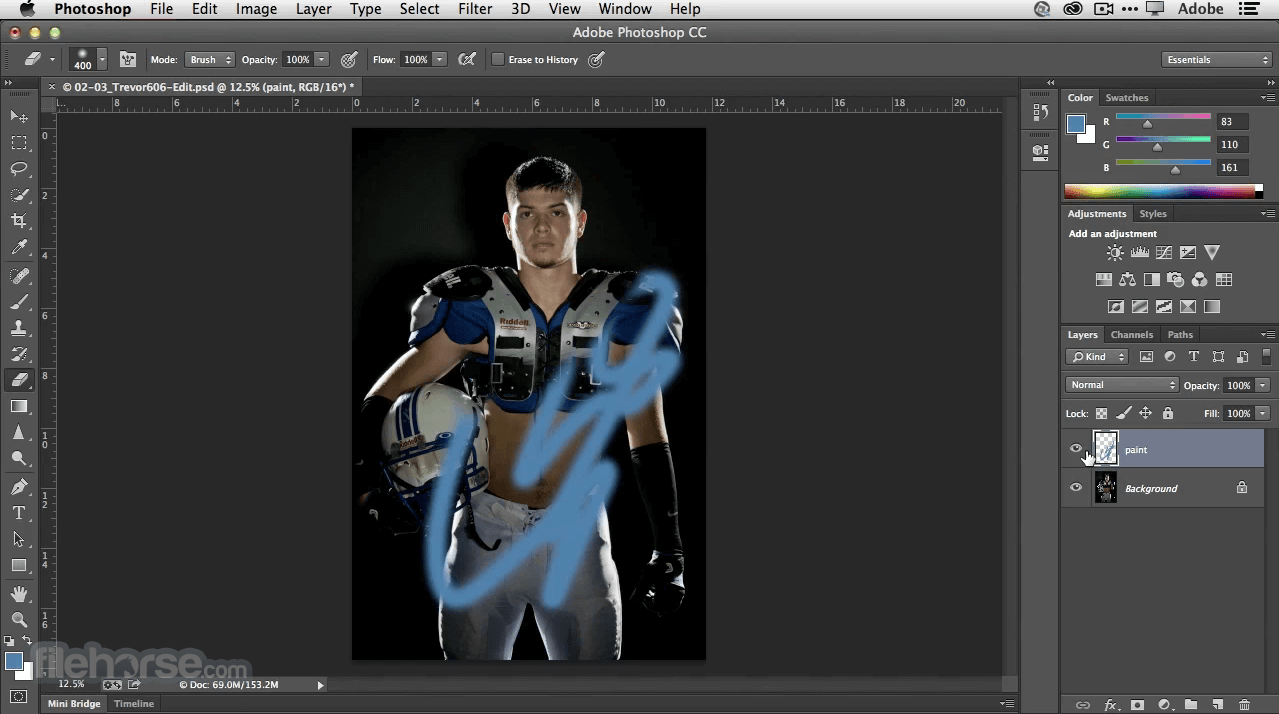Enable Erase to History checkbox
This screenshot has width=1279, height=714.
[497, 60]
